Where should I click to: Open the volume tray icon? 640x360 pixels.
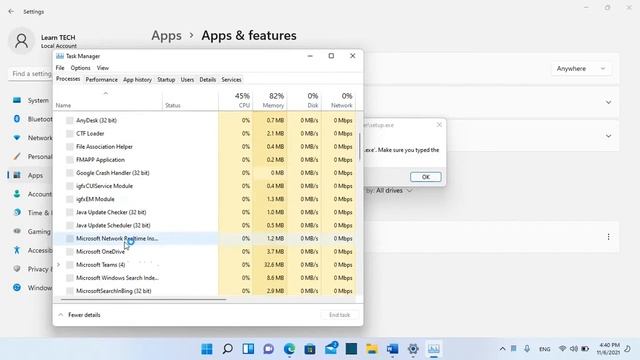coord(573,349)
